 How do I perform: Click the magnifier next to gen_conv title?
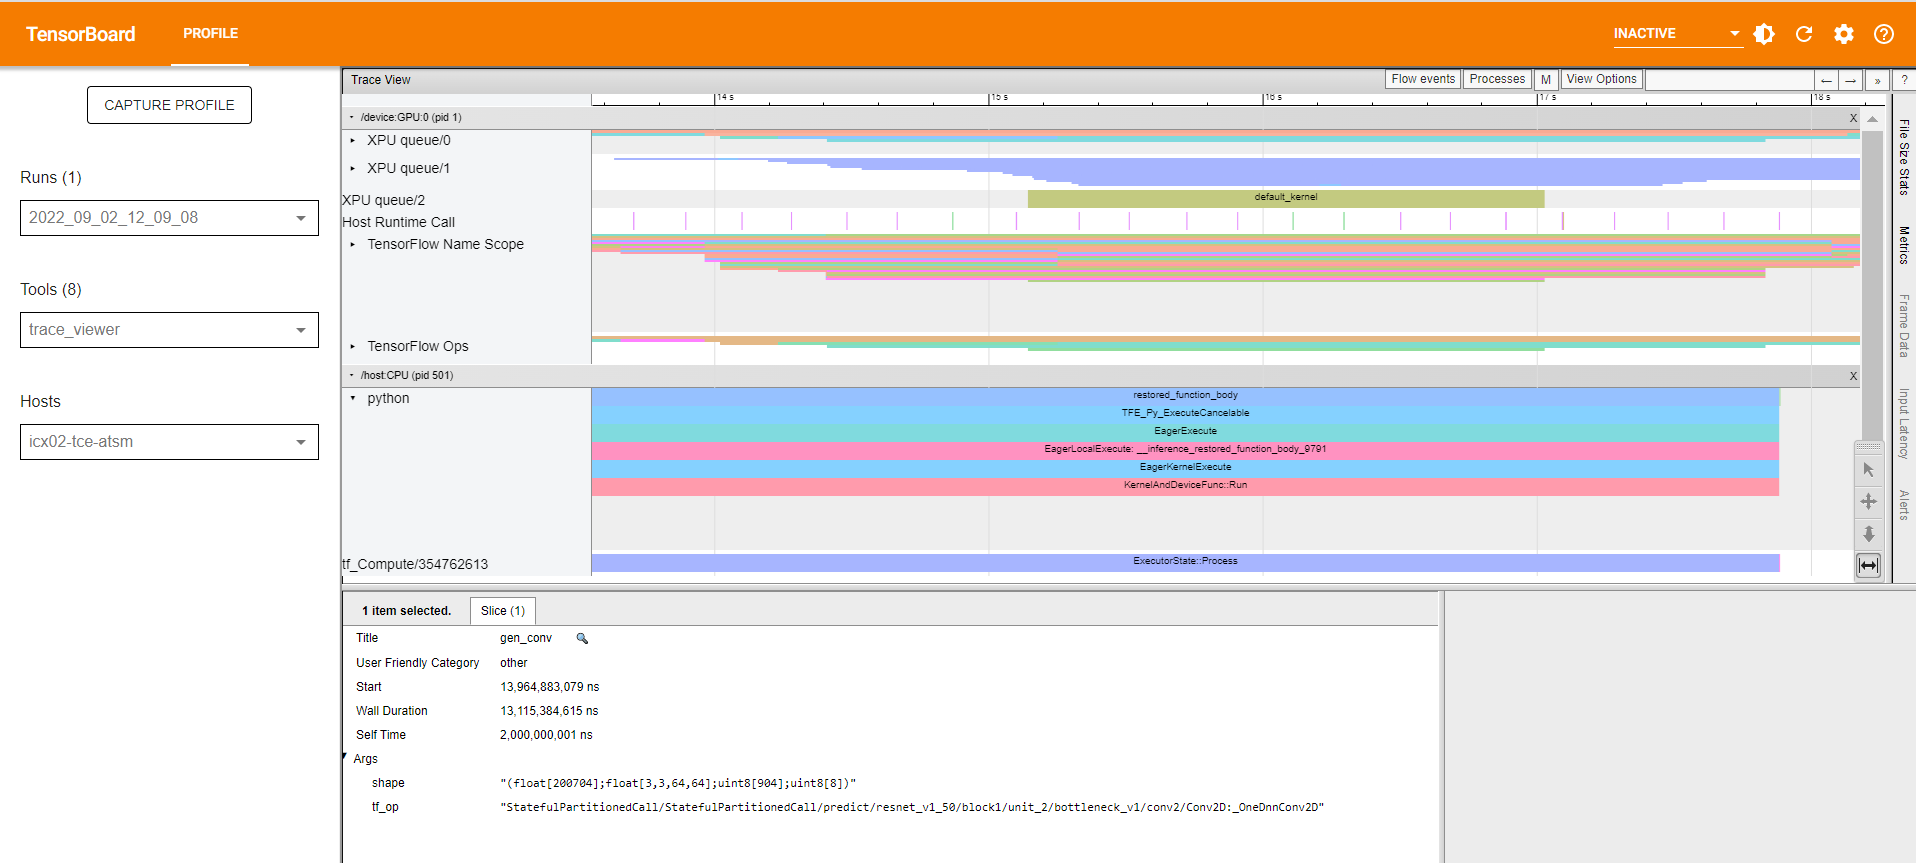point(582,639)
